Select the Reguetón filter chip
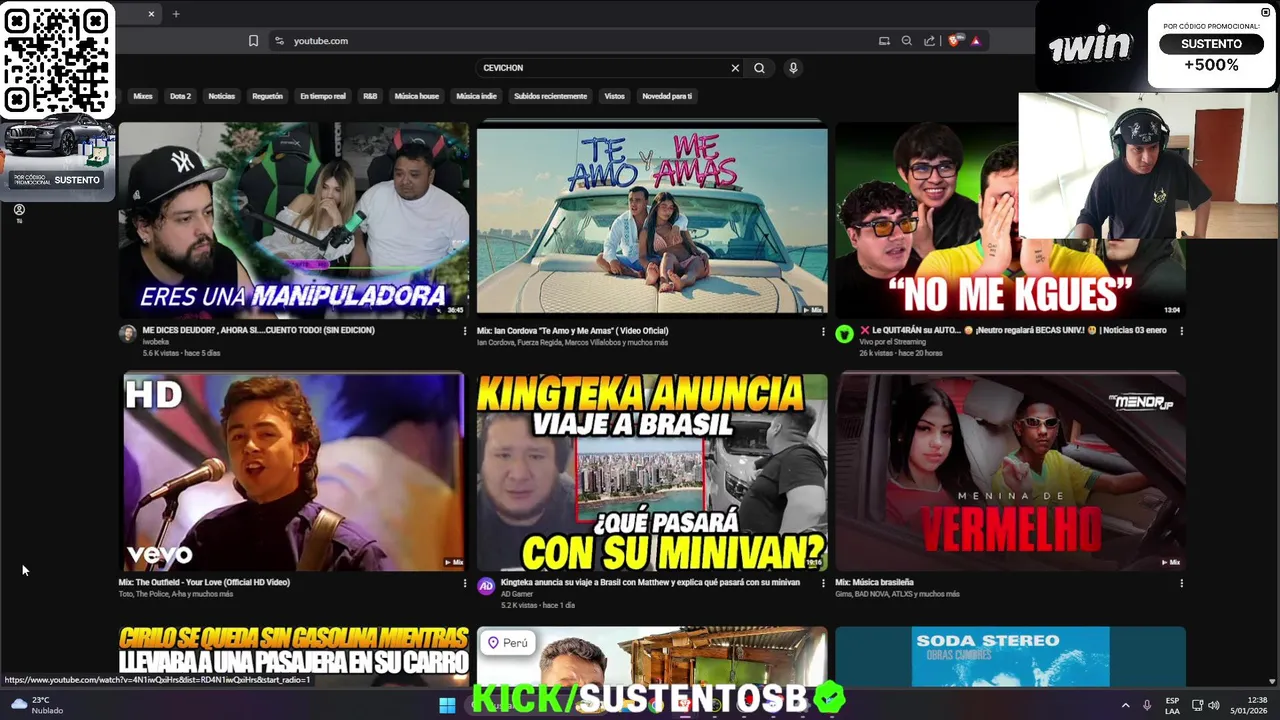The width and height of the screenshot is (1280, 720). 267,96
